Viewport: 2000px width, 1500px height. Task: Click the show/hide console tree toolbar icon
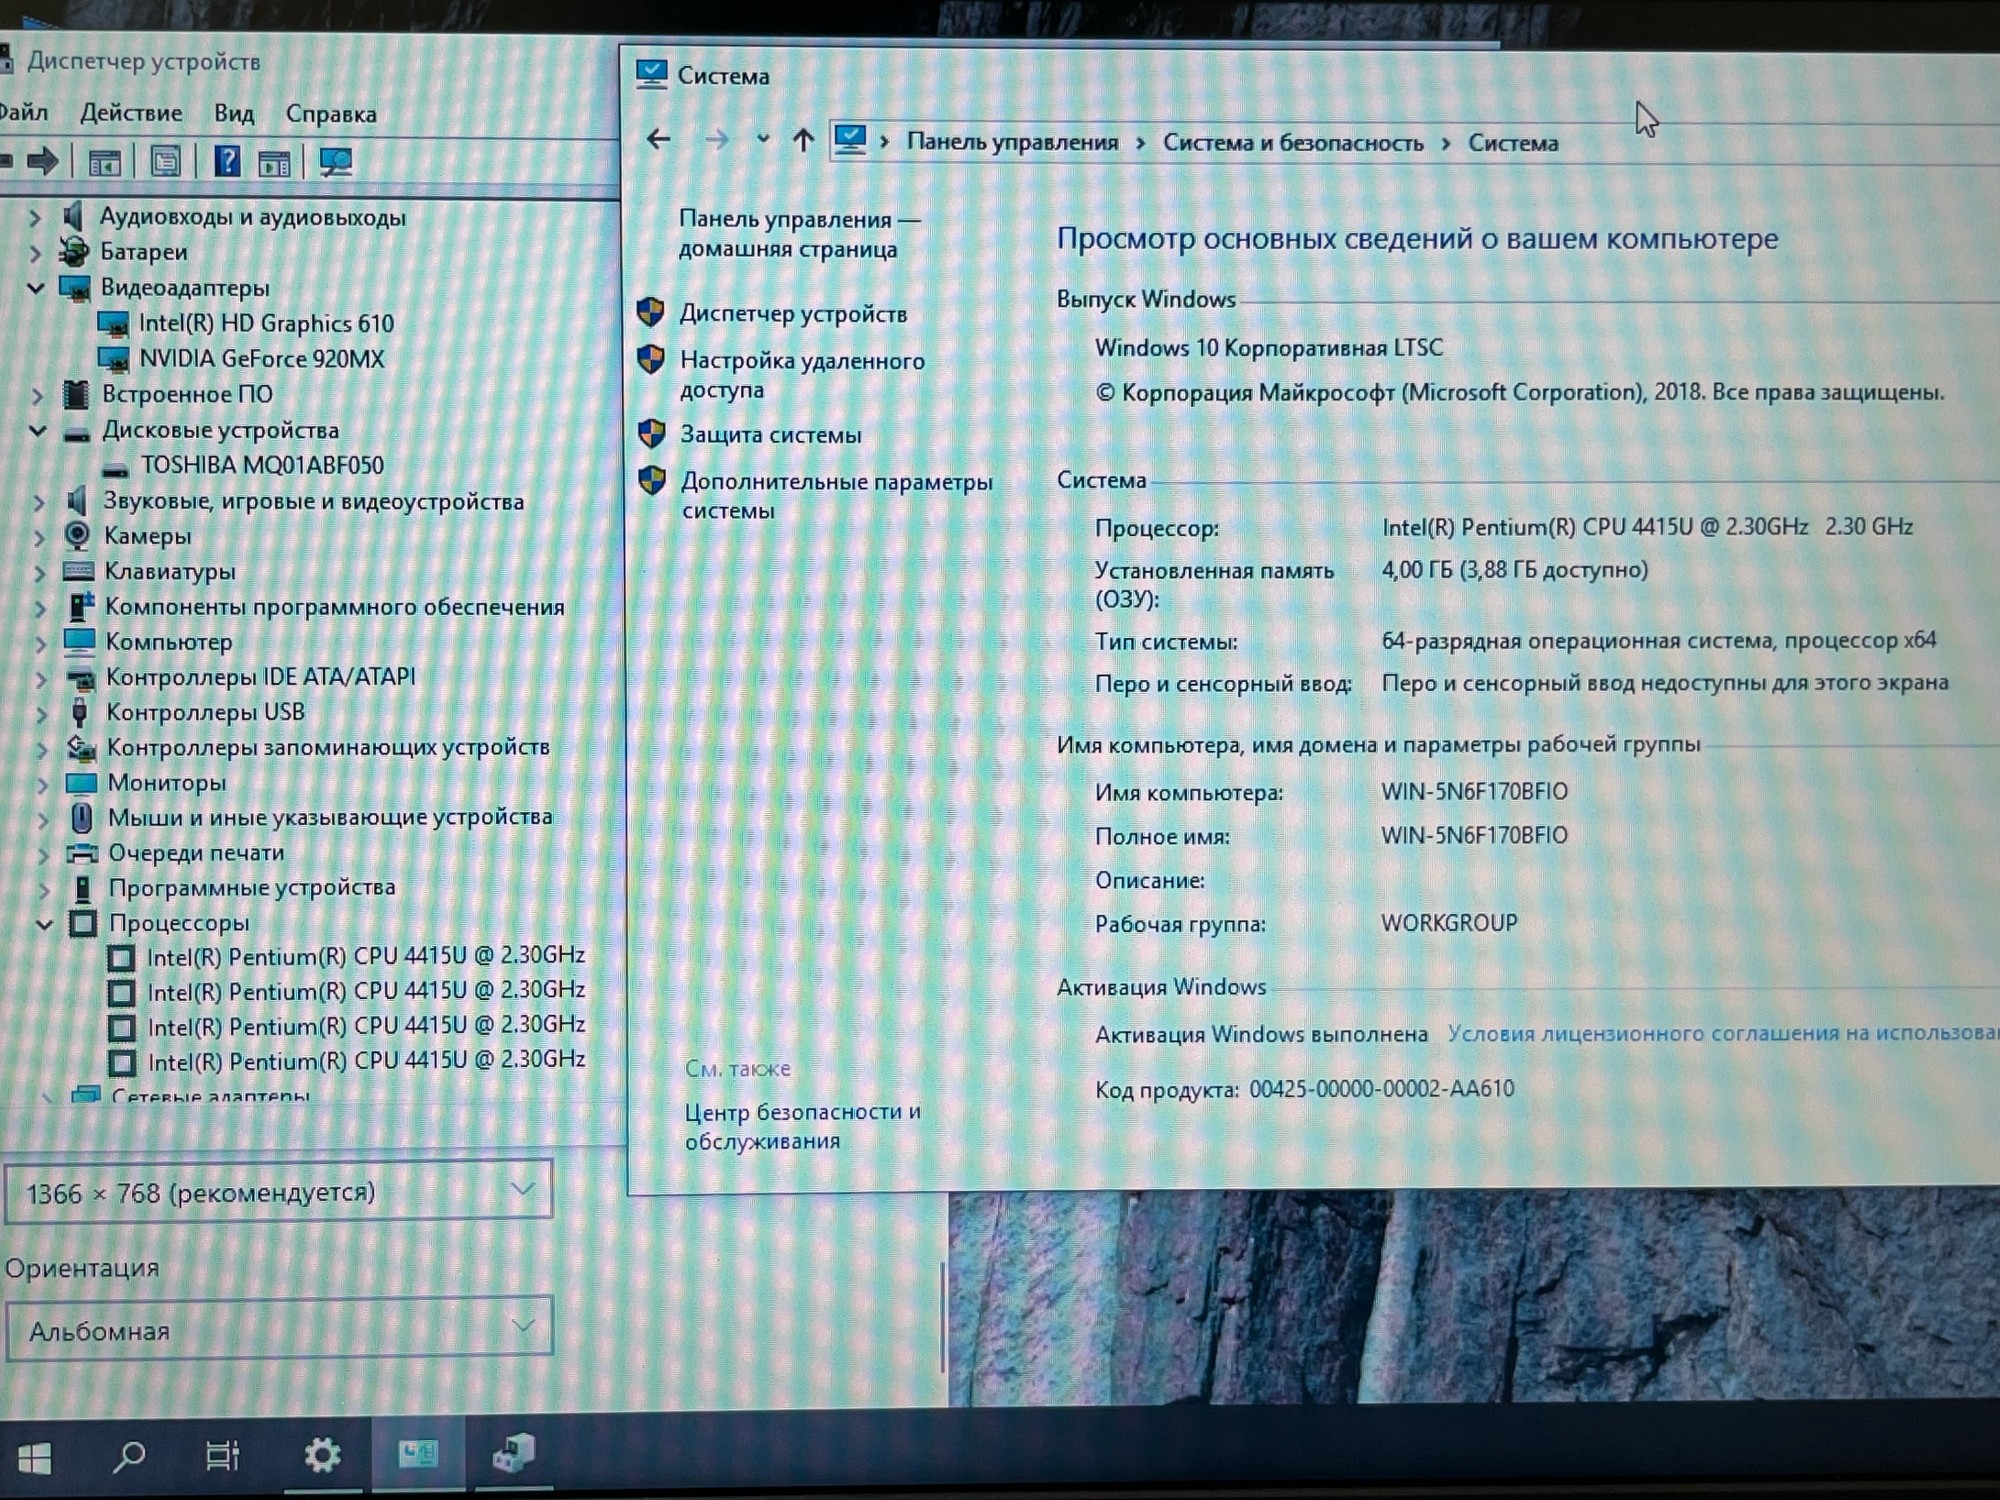coord(104,163)
